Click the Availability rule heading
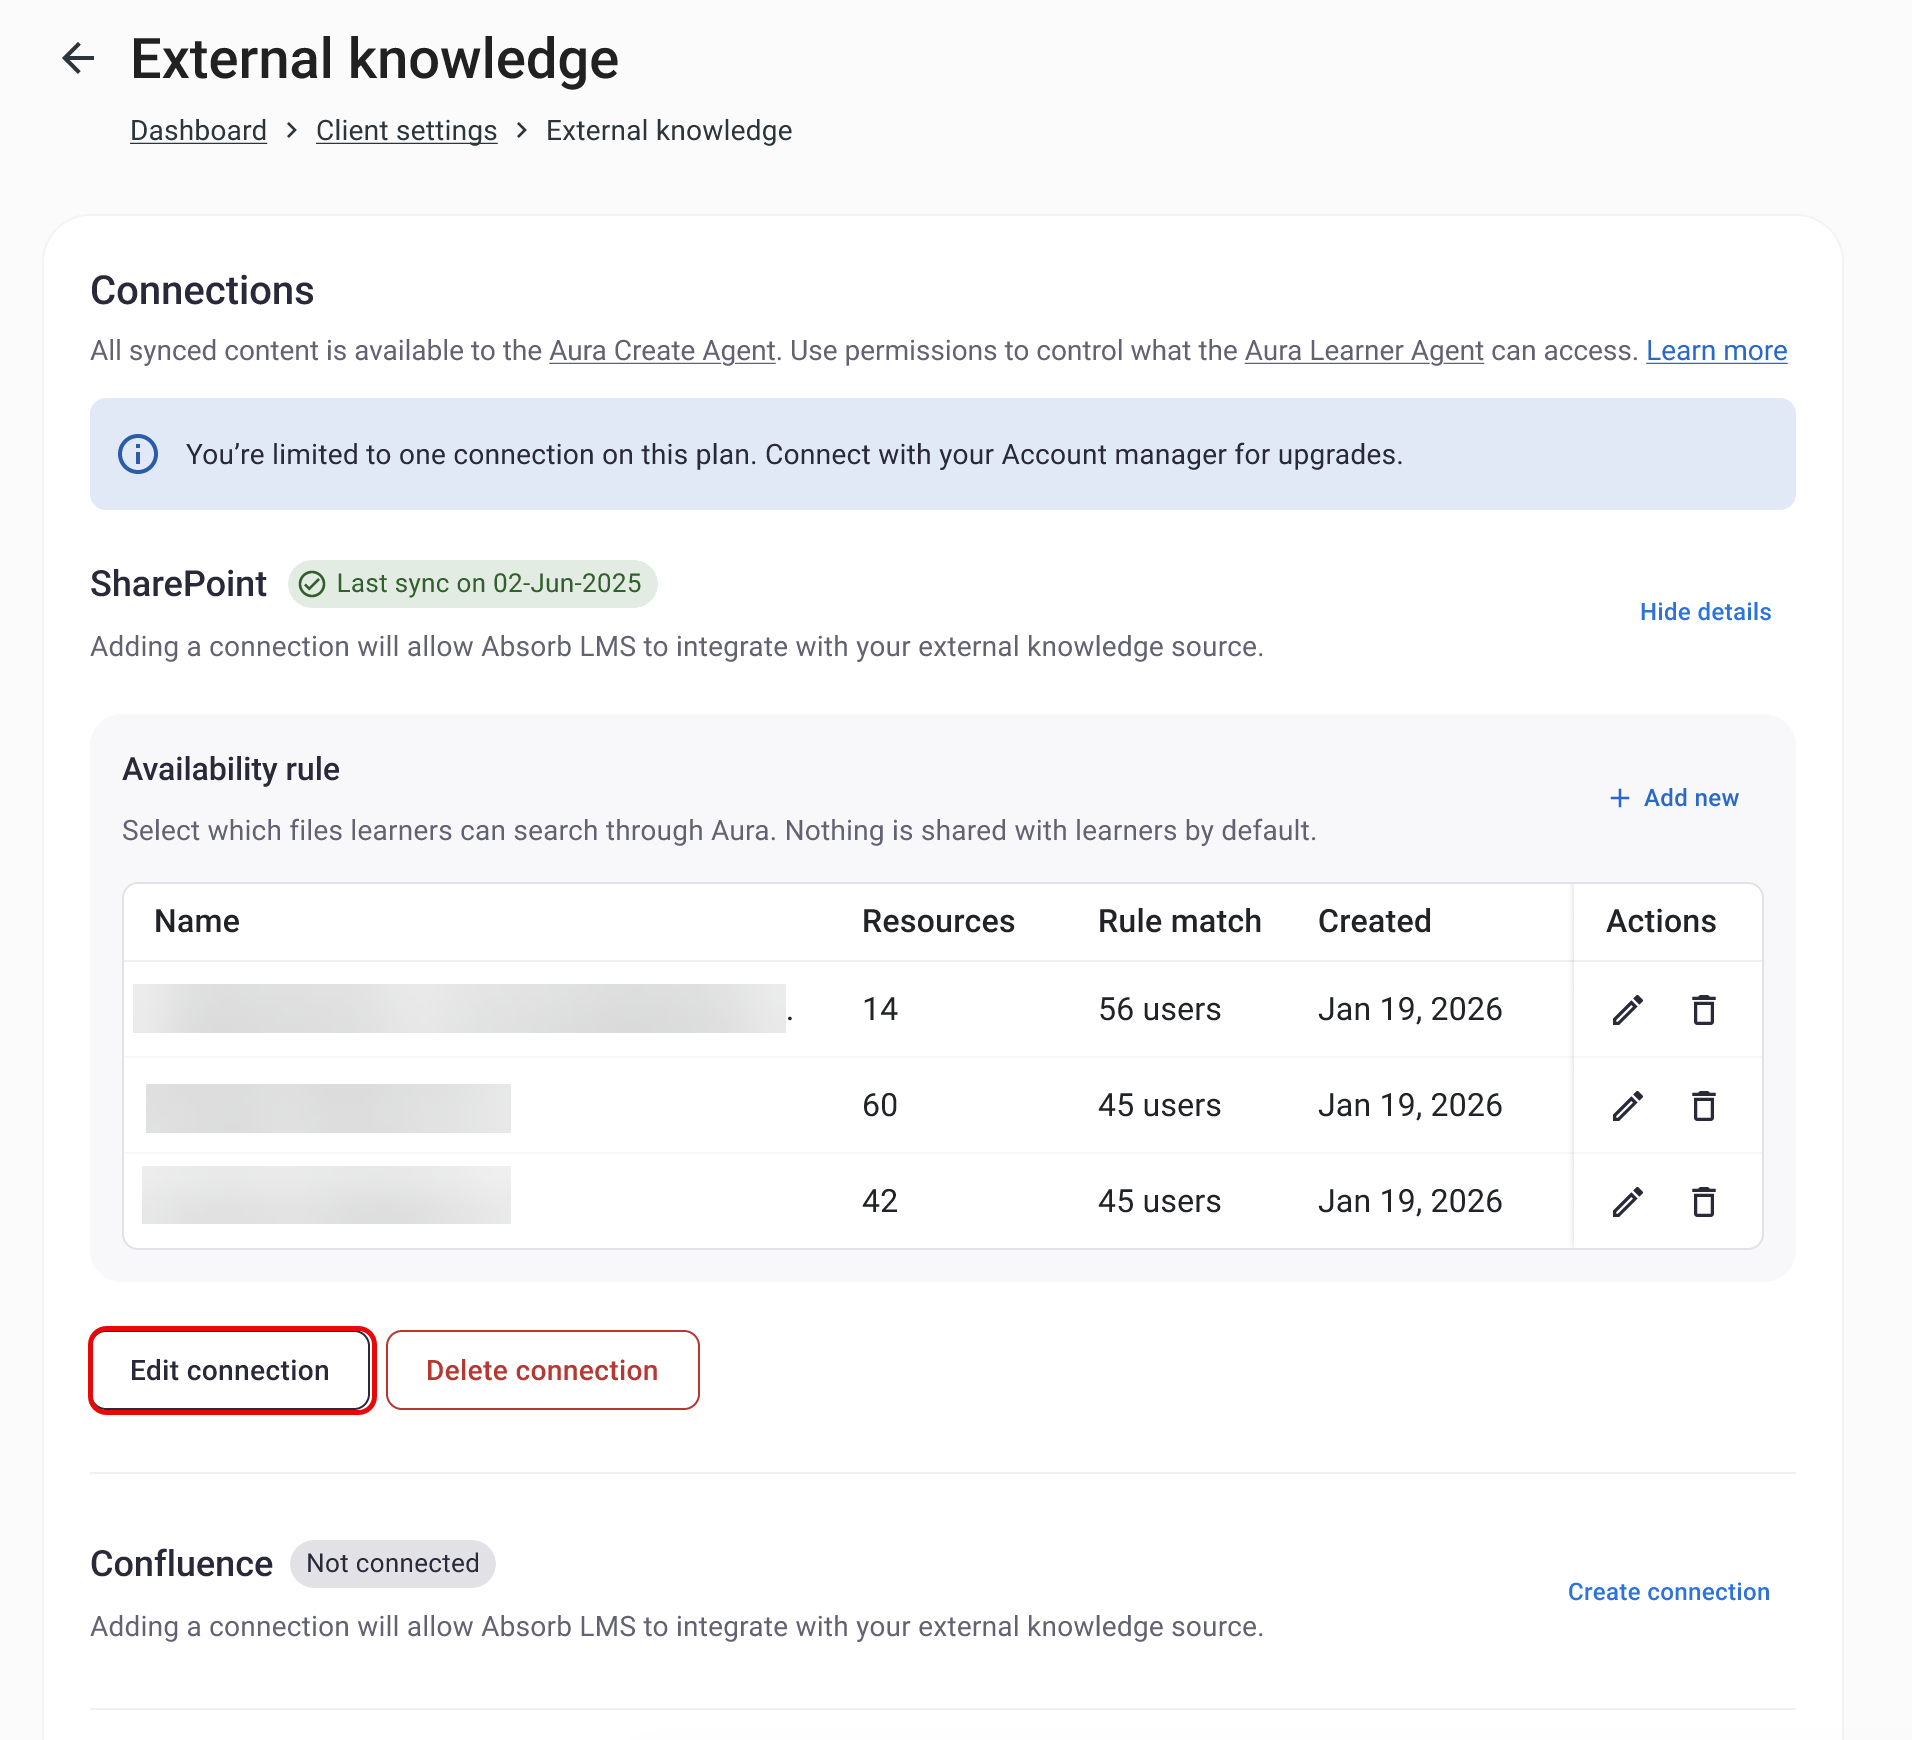 [231, 769]
